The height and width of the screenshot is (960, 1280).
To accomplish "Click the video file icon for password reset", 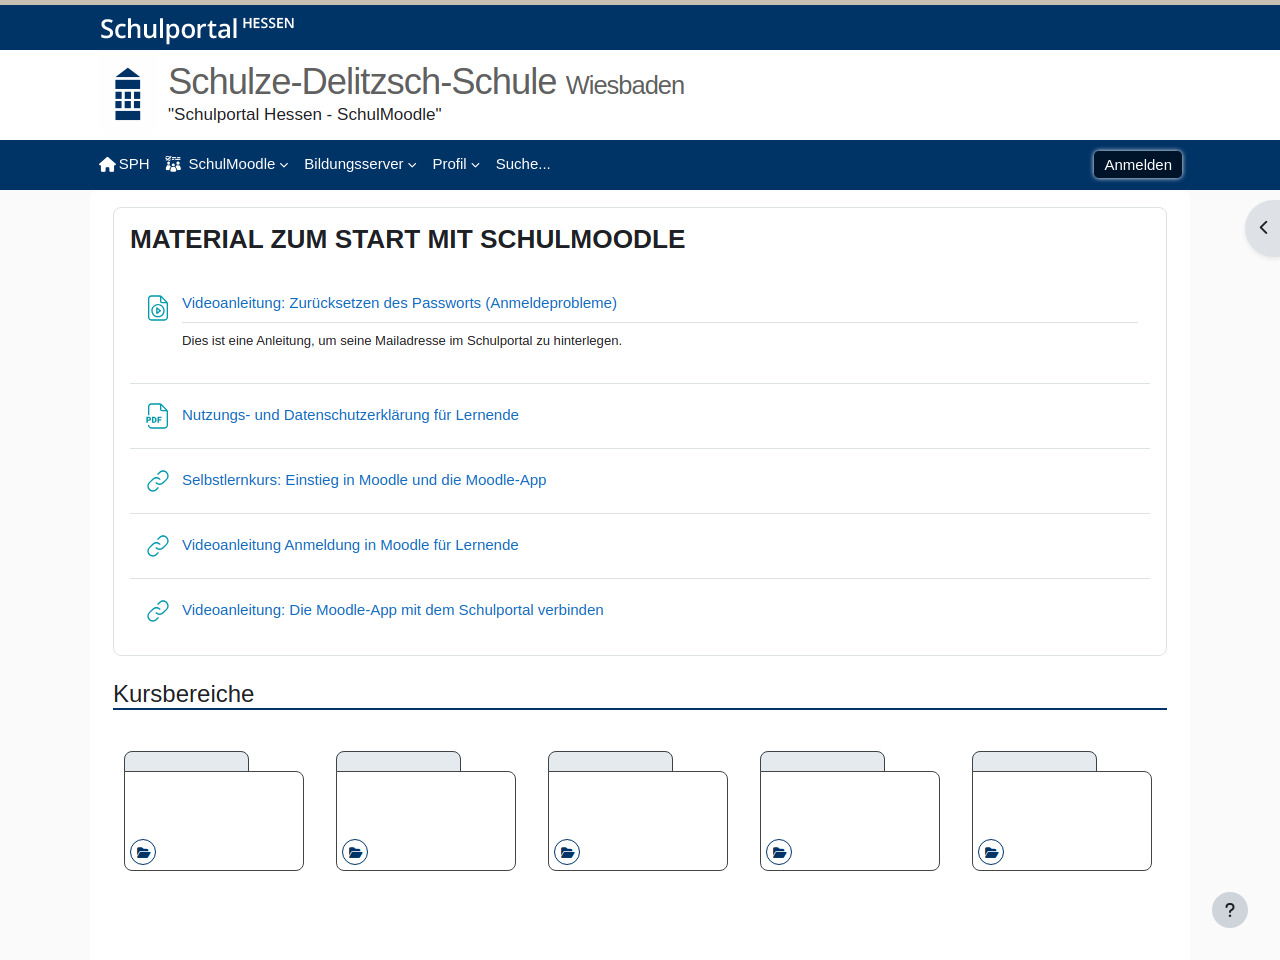I will click(x=158, y=308).
